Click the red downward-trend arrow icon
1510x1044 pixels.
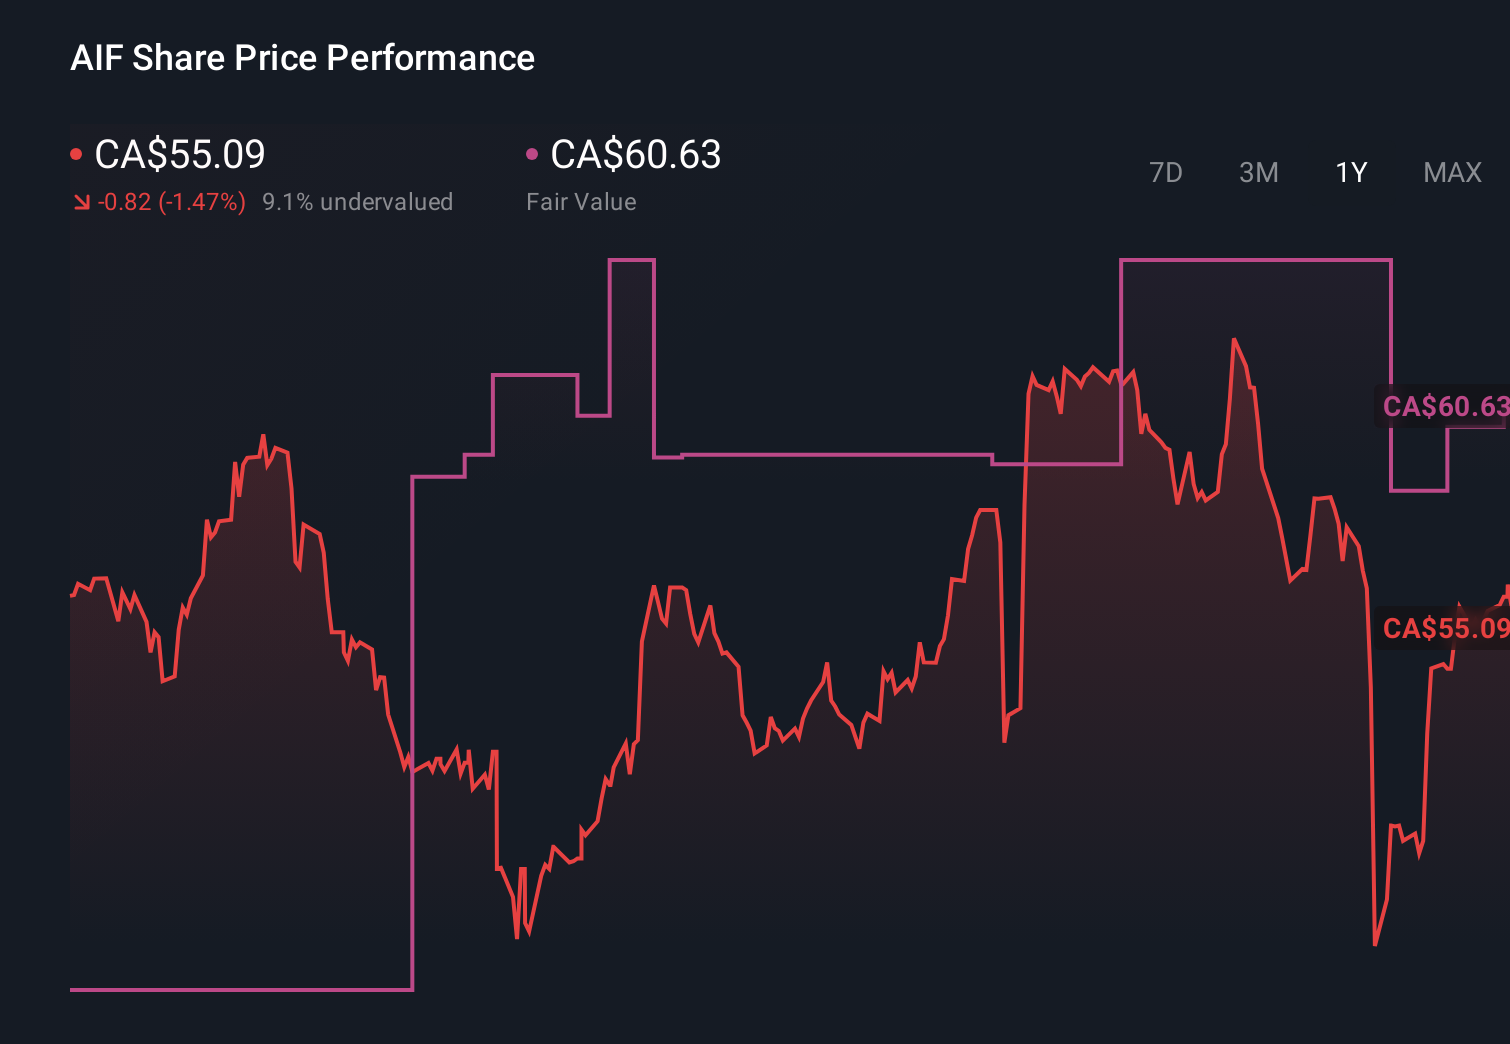[x=81, y=201]
